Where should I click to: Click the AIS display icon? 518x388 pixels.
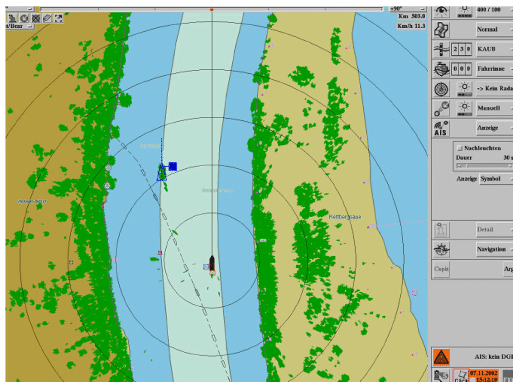pos(441,128)
